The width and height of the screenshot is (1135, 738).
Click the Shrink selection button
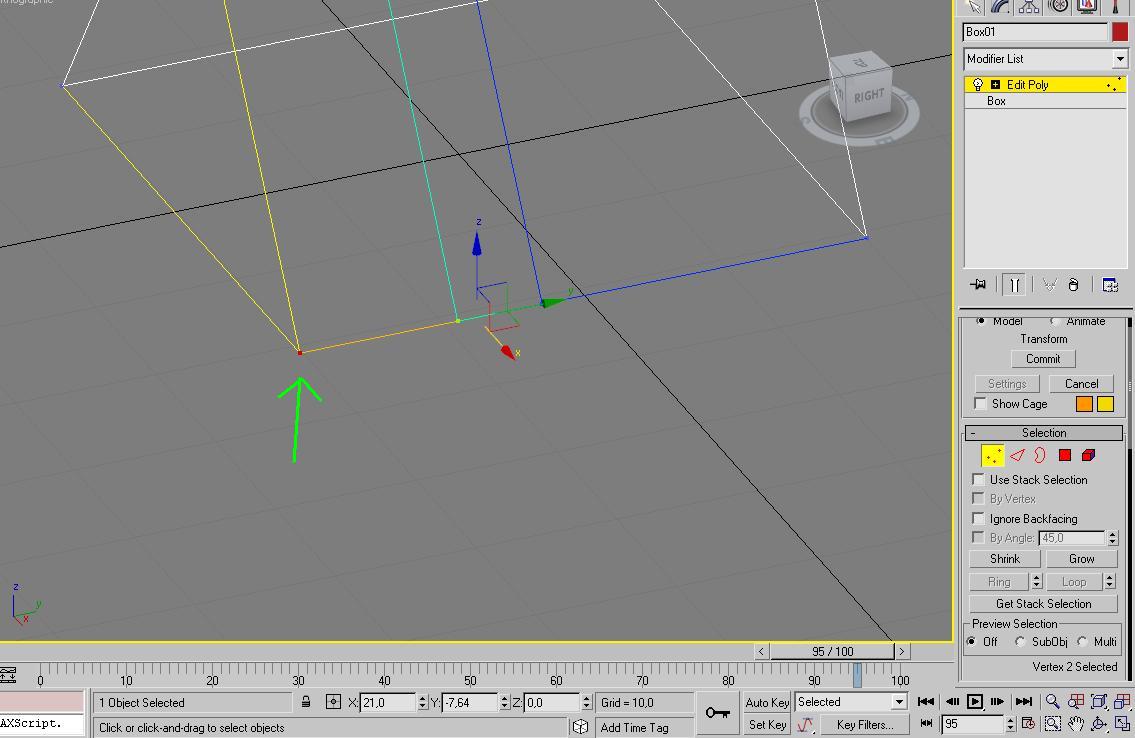point(1005,559)
